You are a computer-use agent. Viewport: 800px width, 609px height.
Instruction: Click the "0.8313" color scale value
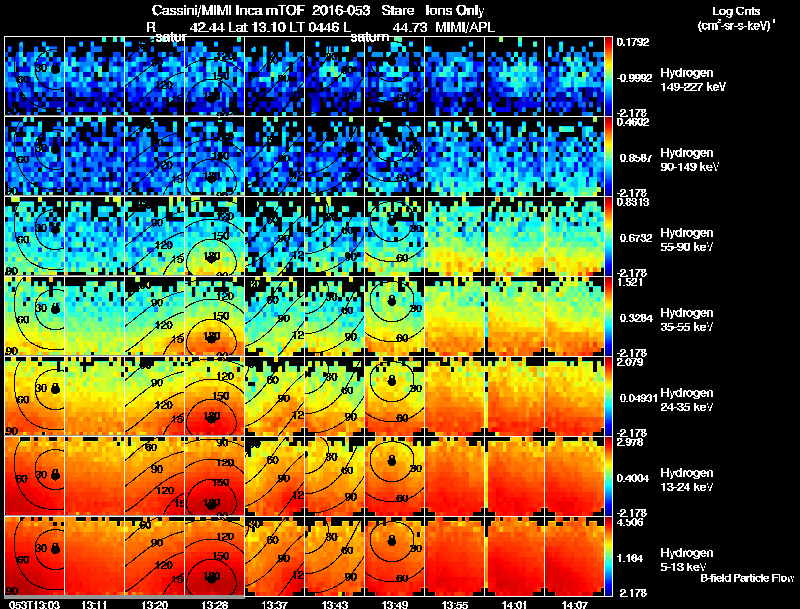(x=633, y=201)
